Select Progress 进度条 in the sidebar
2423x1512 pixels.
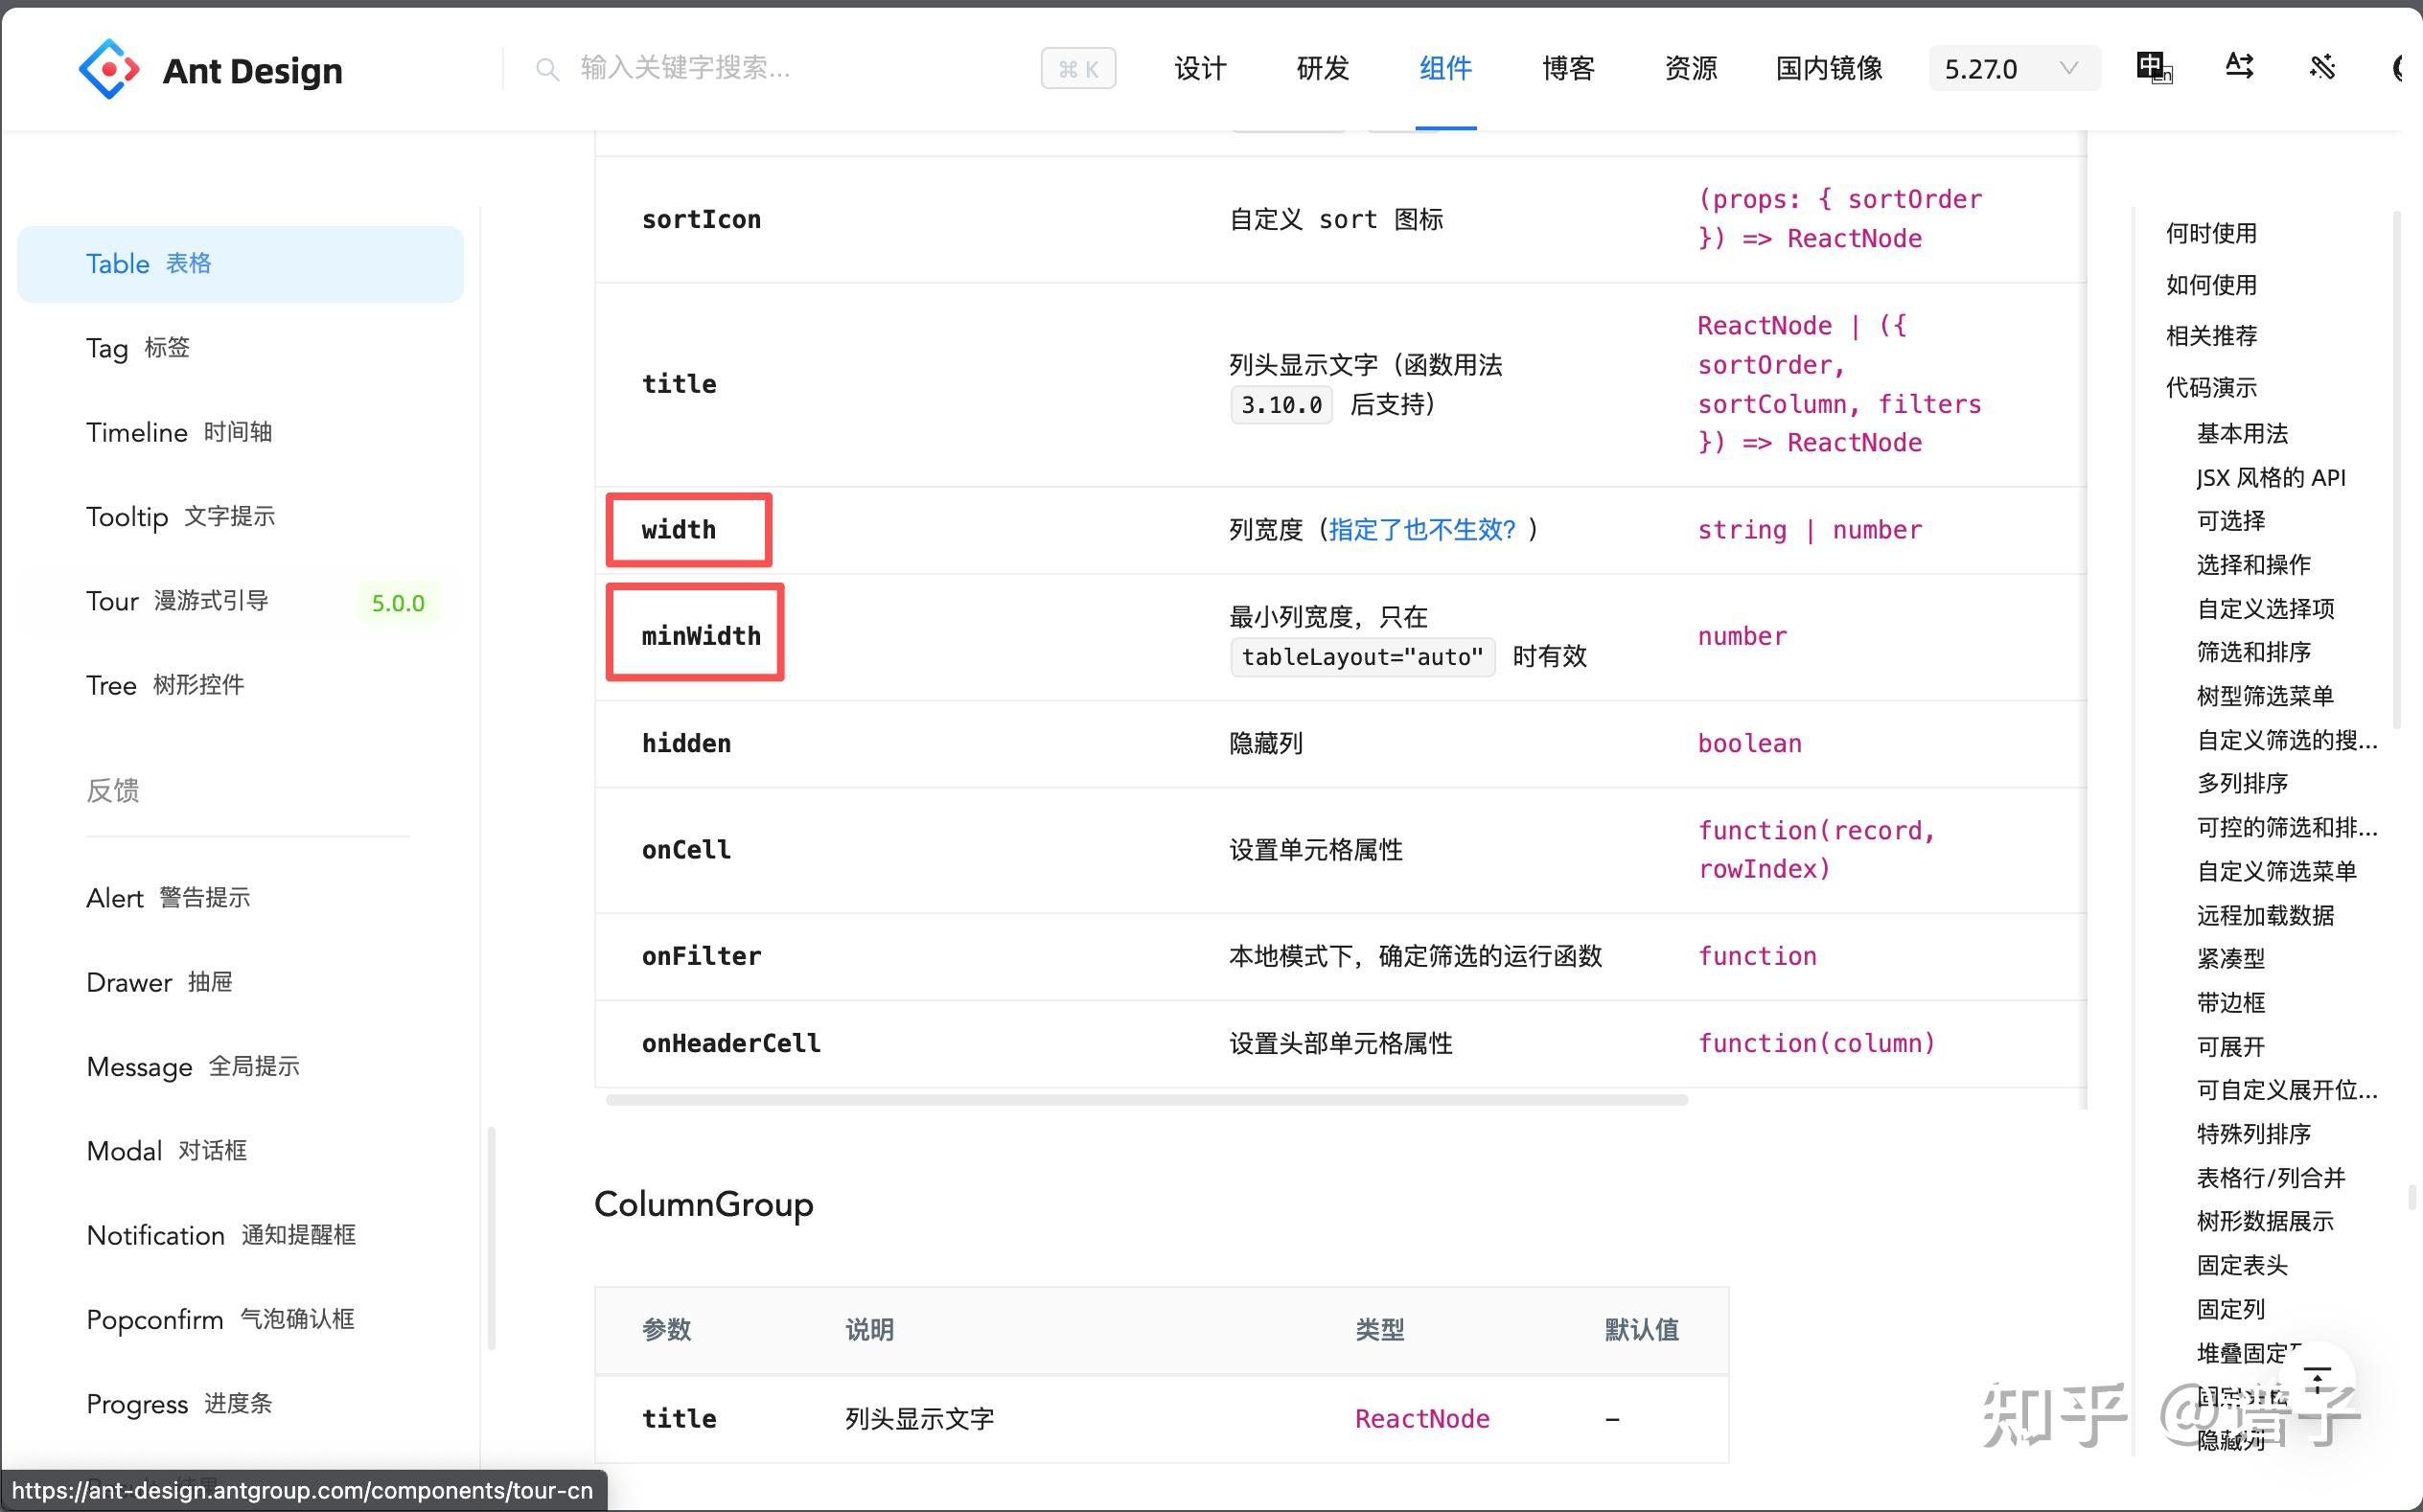[x=240, y=1404]
